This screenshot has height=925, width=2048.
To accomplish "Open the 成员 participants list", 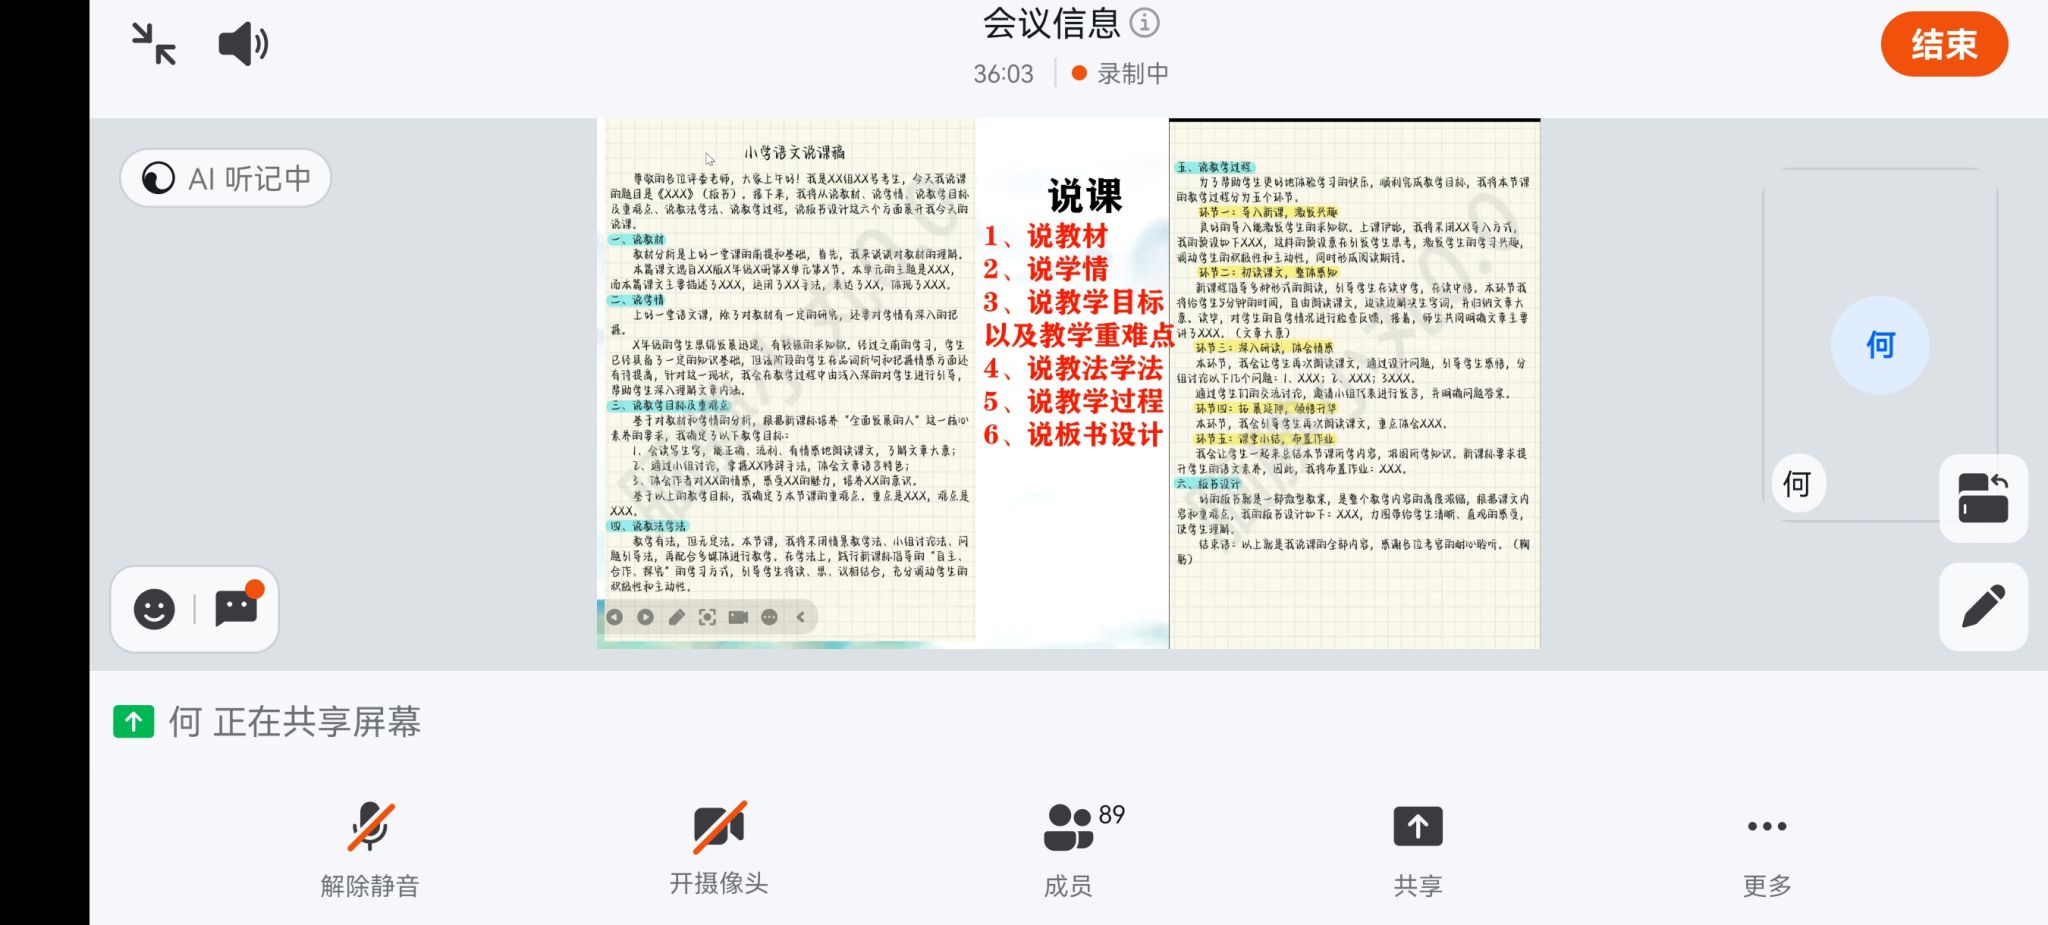I will coord(1068,848).
